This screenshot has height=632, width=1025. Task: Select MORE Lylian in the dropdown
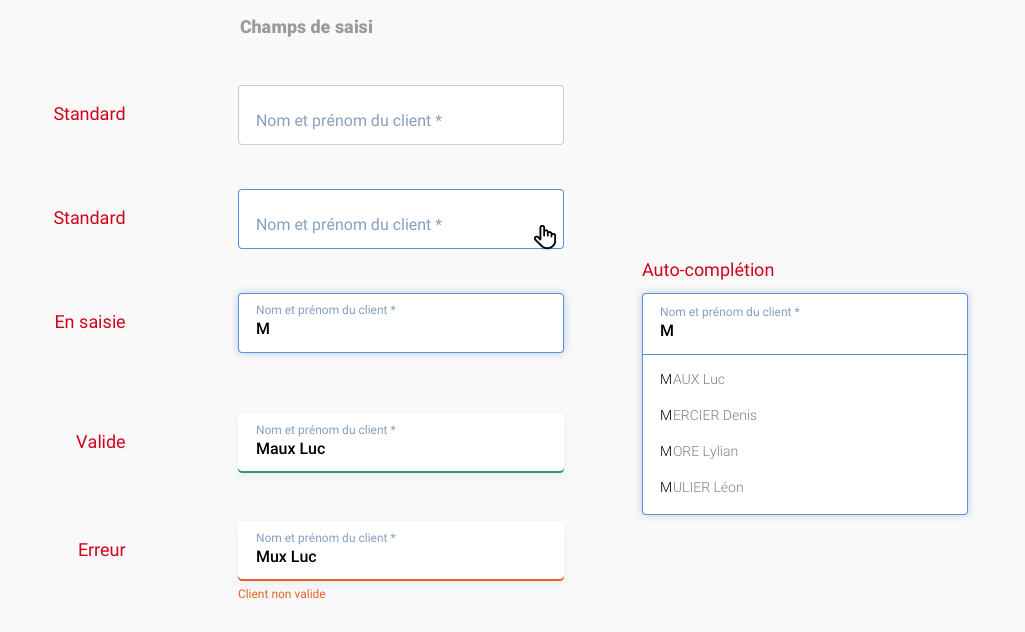[698, 451]
